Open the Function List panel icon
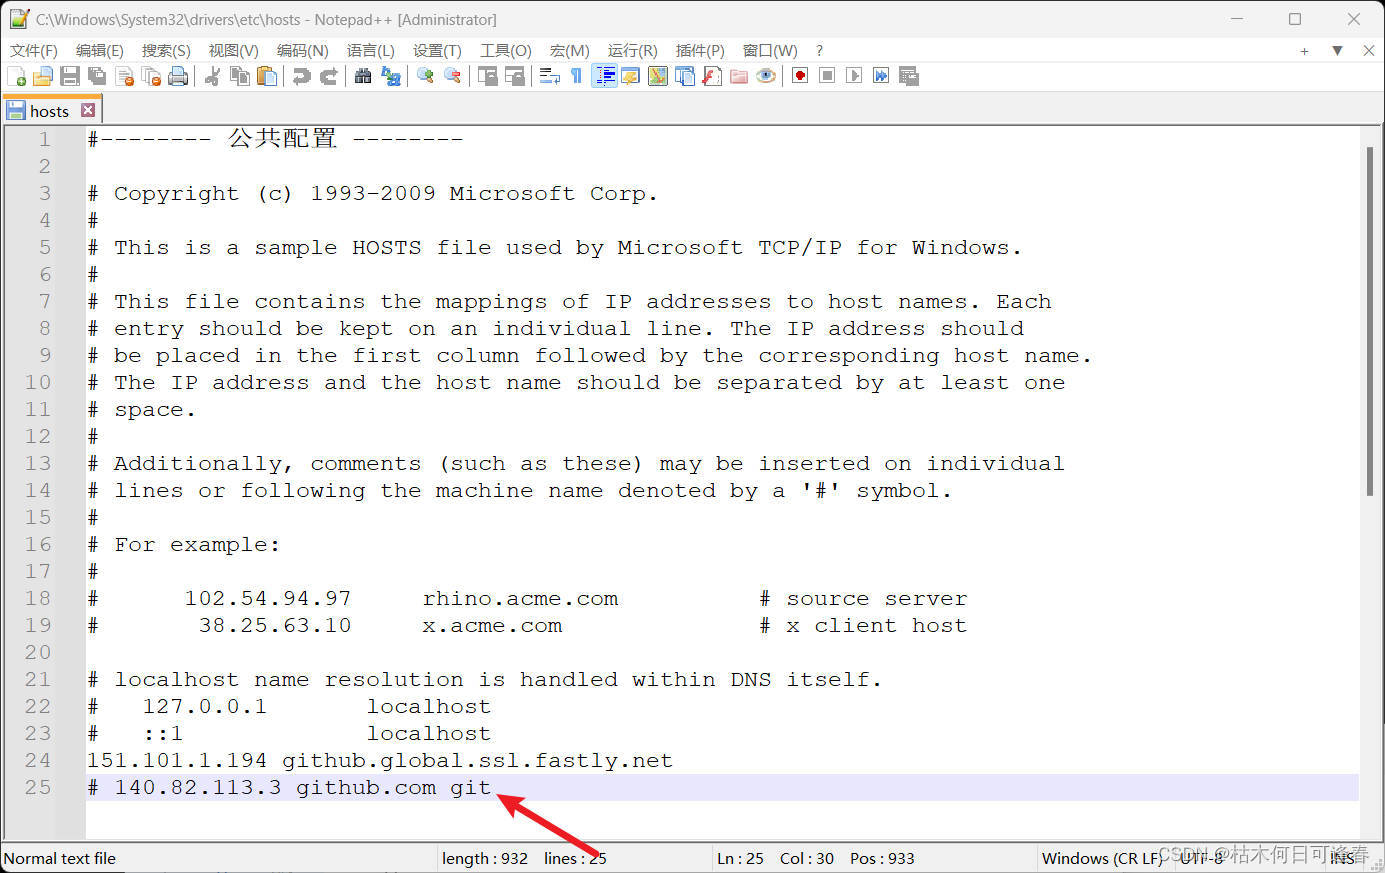The image size is (1385, 873). pyautogui.click(x=712, y=76)
